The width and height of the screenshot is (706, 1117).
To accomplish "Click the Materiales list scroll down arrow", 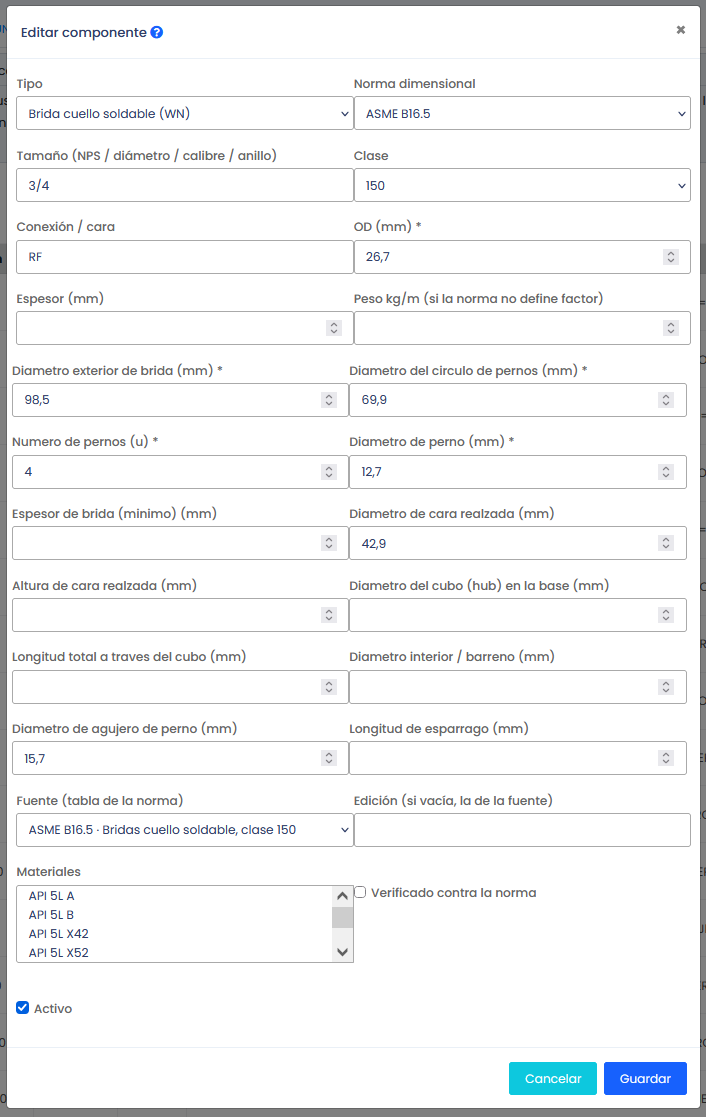I will click(x=342, y=952).
